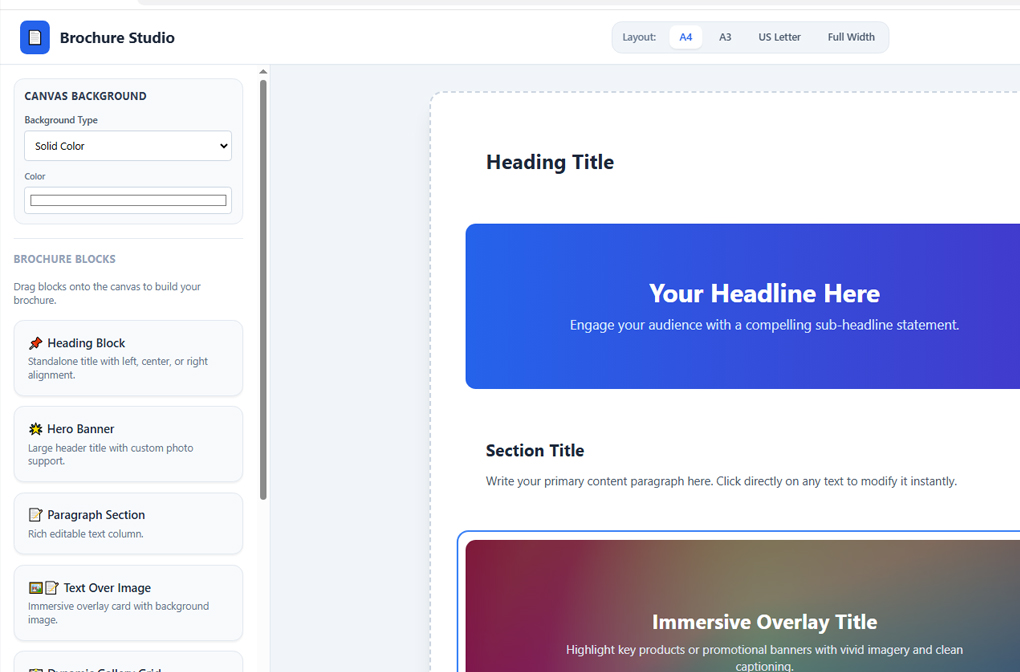Viewport: 1020px width, 672px height.
Task: Click the notepad icon on Paragraph Section
Action: (x=35, y=515)
